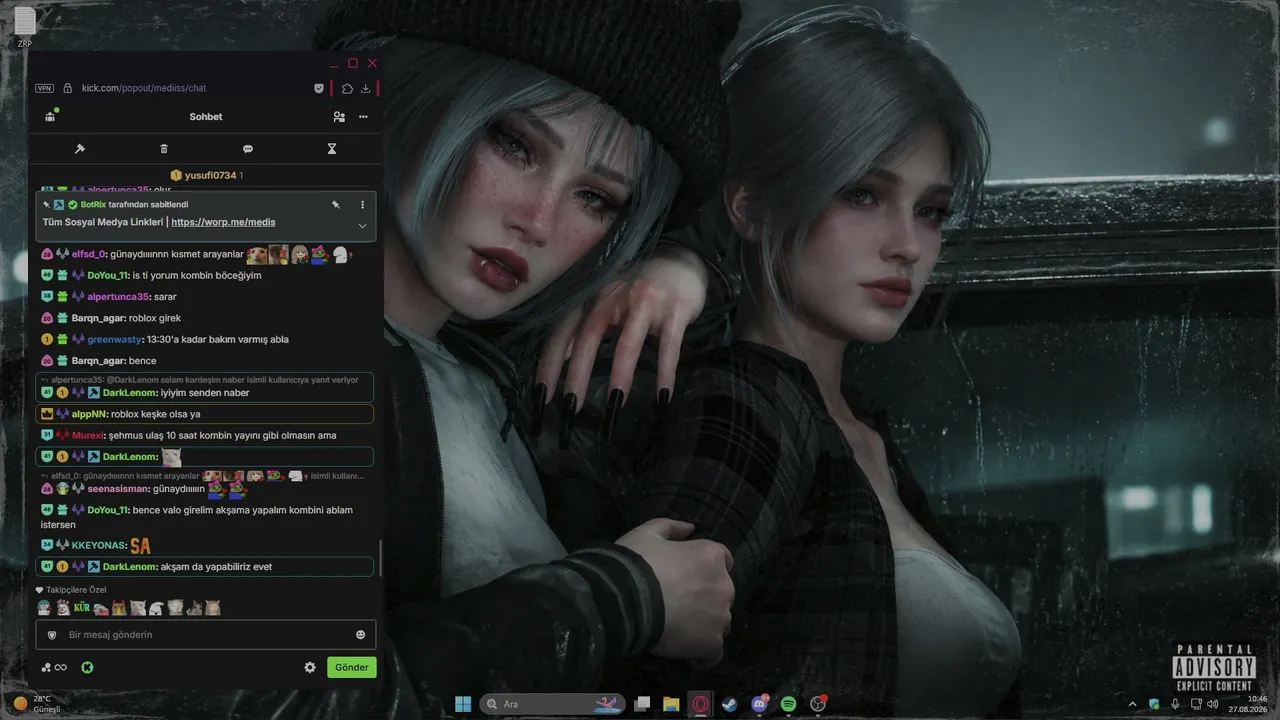Expand the system tray hidden icons chevron
The image size is (1280, 720).
(x=1133, y=704)
